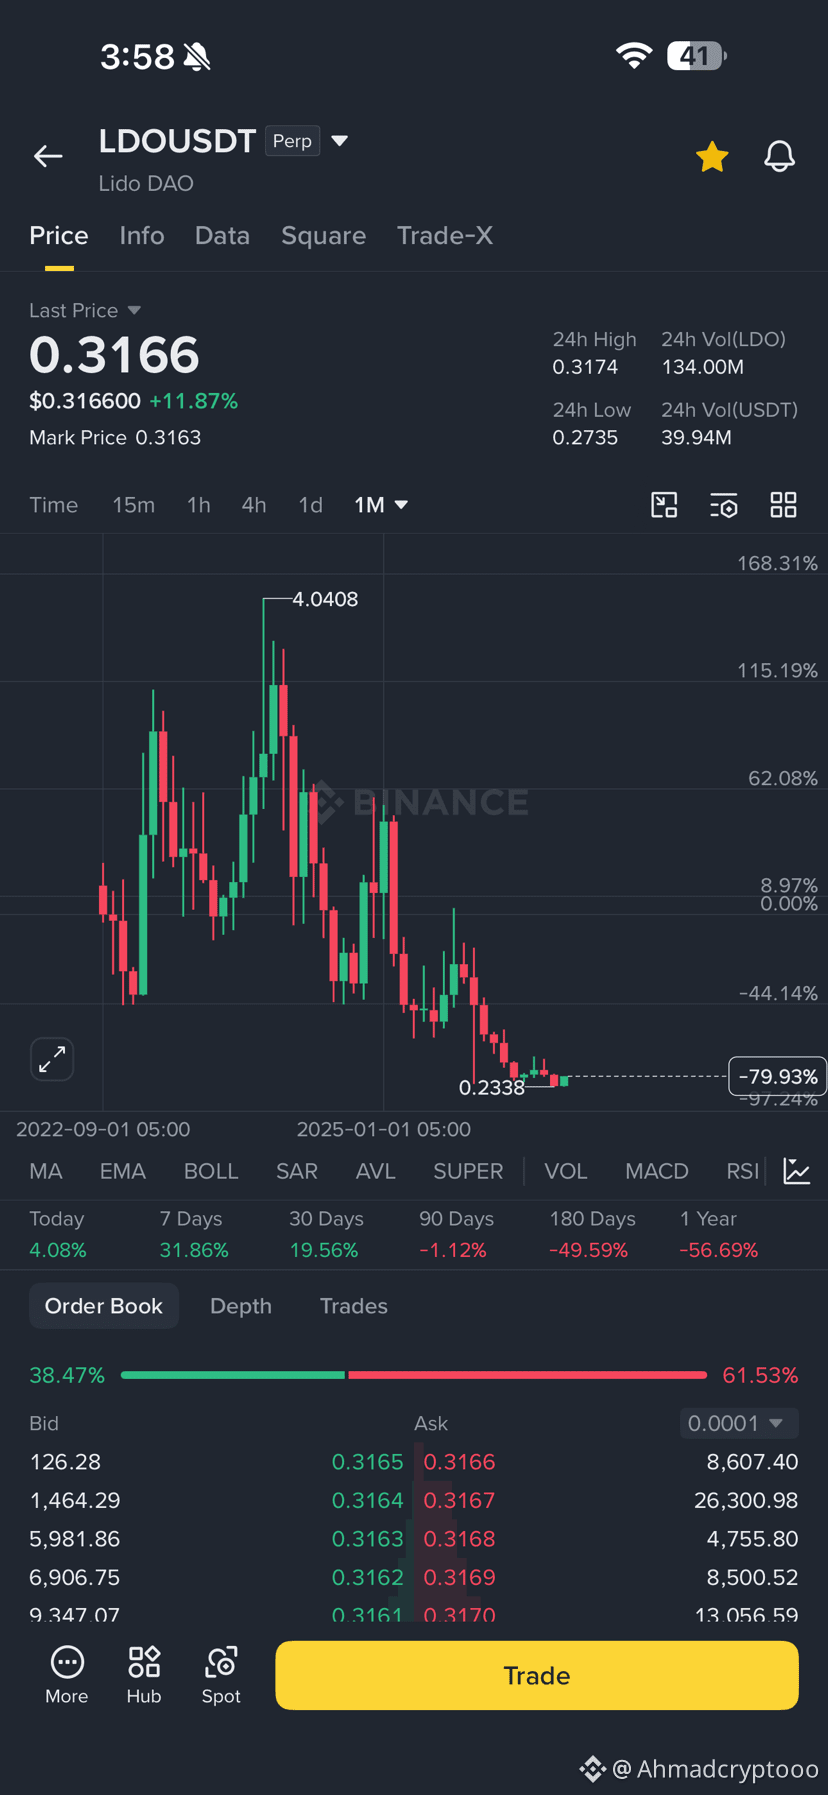Screen dimensions: 828x1795
Task: Open the 0.0001 price precision dropdown
Action: [739, 1423]
